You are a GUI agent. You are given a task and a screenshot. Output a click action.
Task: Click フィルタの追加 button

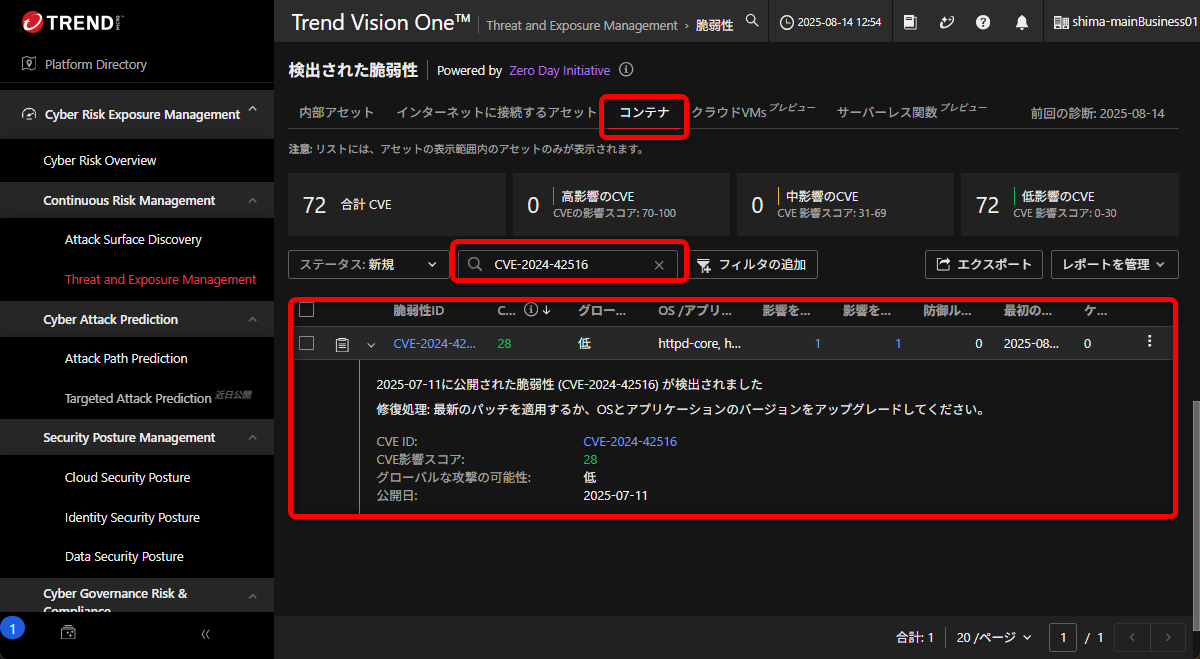click(x=755, y=264)
